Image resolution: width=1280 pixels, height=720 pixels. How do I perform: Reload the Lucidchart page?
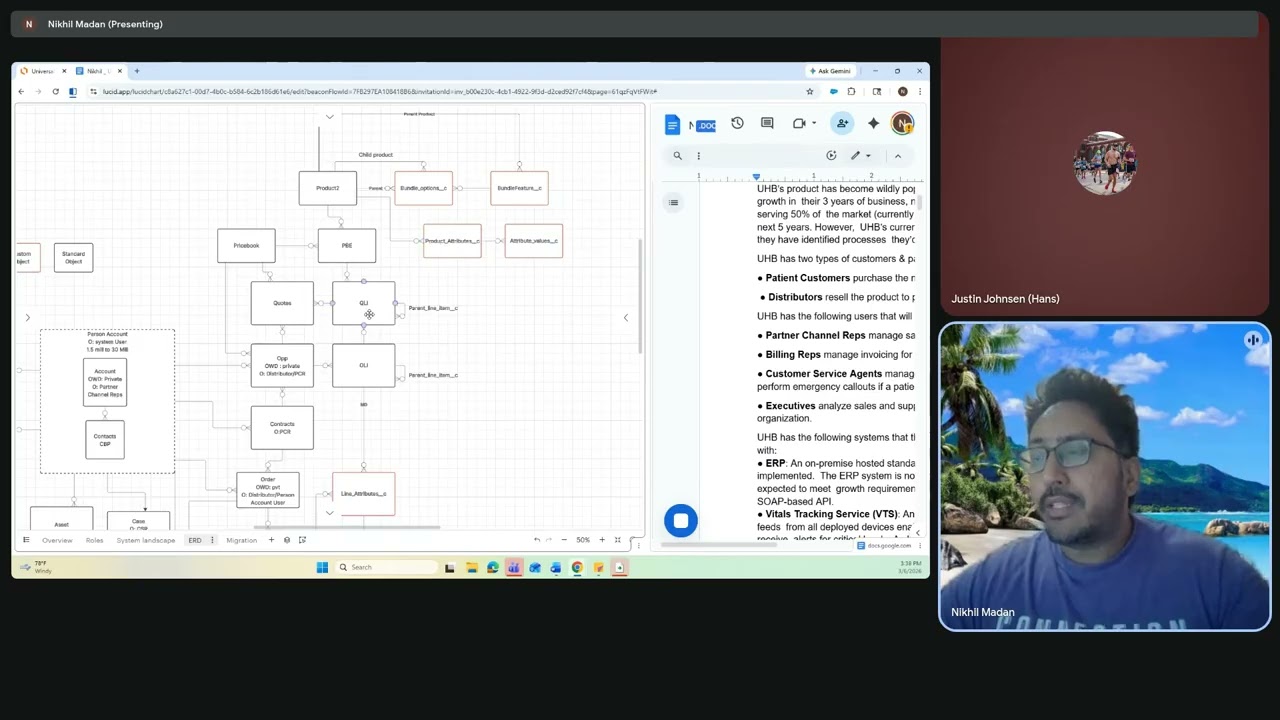click(55, 91)
